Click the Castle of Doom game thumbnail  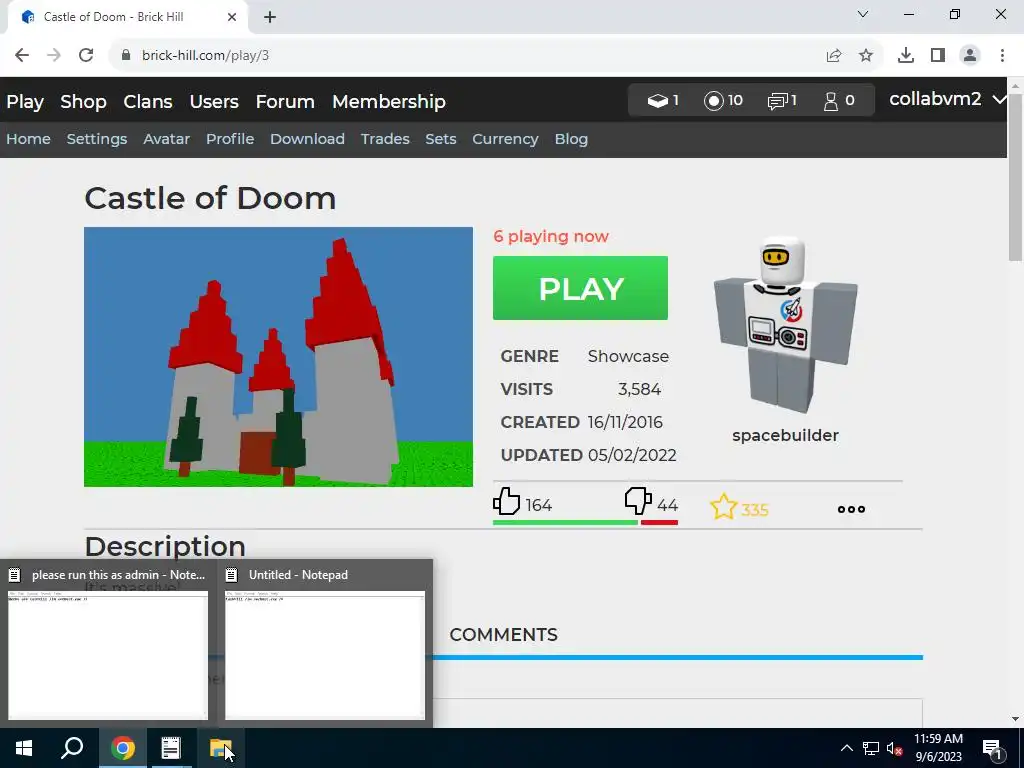coord(278,357)
